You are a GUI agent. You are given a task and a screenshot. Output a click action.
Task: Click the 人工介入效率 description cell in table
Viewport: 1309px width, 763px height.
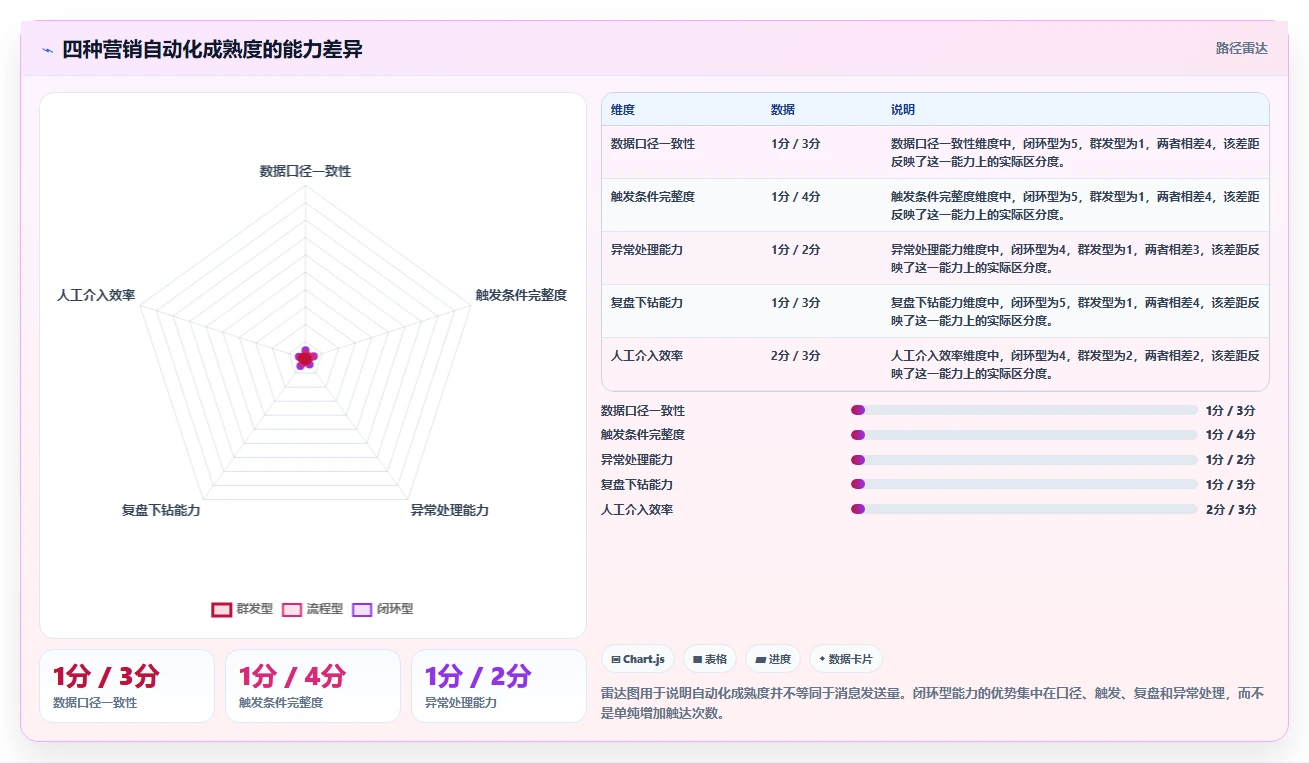pyautogui.click(x=1075, y=364)
